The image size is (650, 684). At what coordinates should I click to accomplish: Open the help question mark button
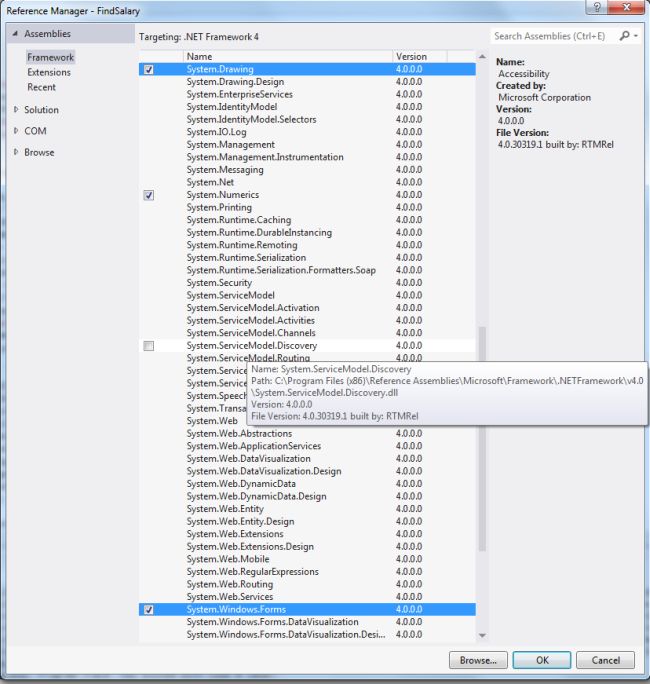[x=597, y=7]
